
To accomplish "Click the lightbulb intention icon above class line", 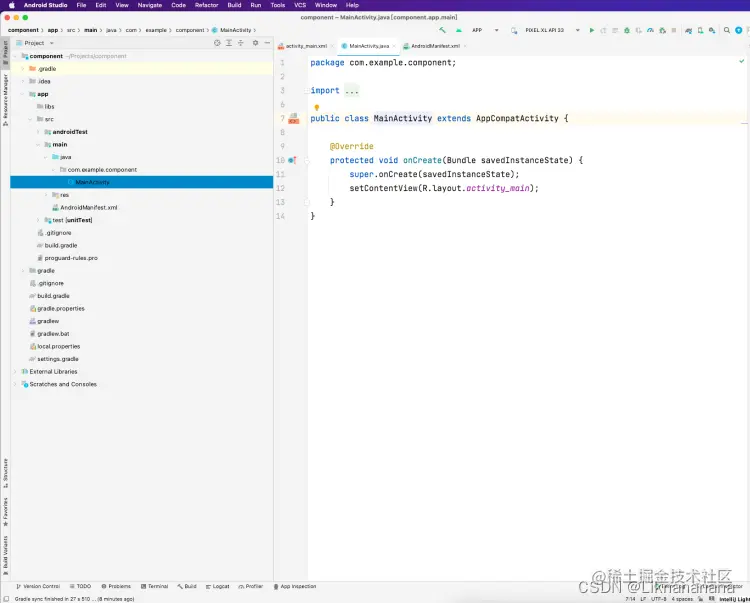I will 316,108.
